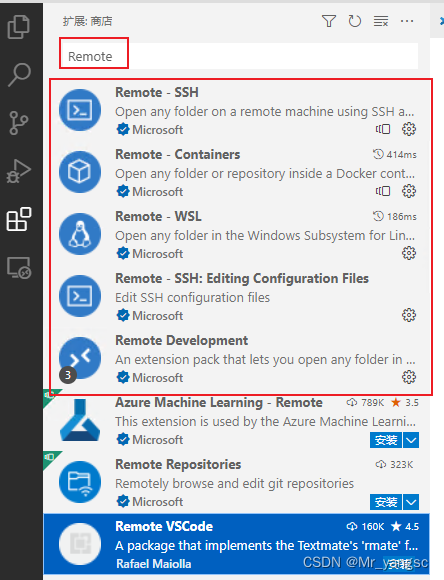Open the Remote - SSH extension icon

pyautogui.click(x=80, y=110)
